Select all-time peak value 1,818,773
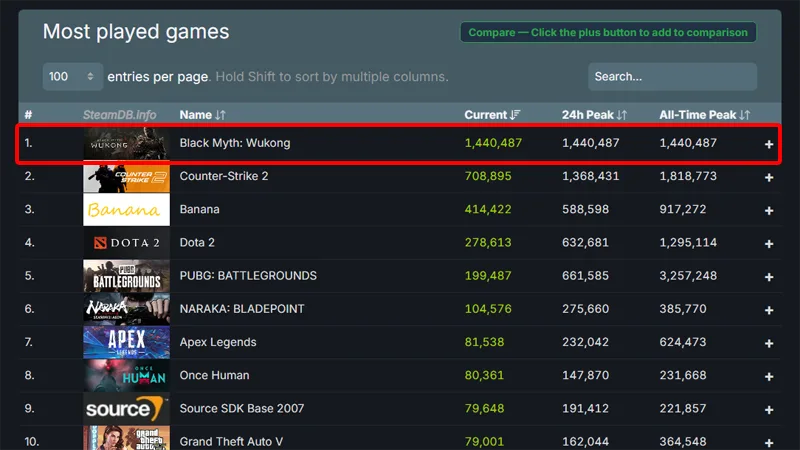Screen dimensions: 800x450 [x=688, y=176]
